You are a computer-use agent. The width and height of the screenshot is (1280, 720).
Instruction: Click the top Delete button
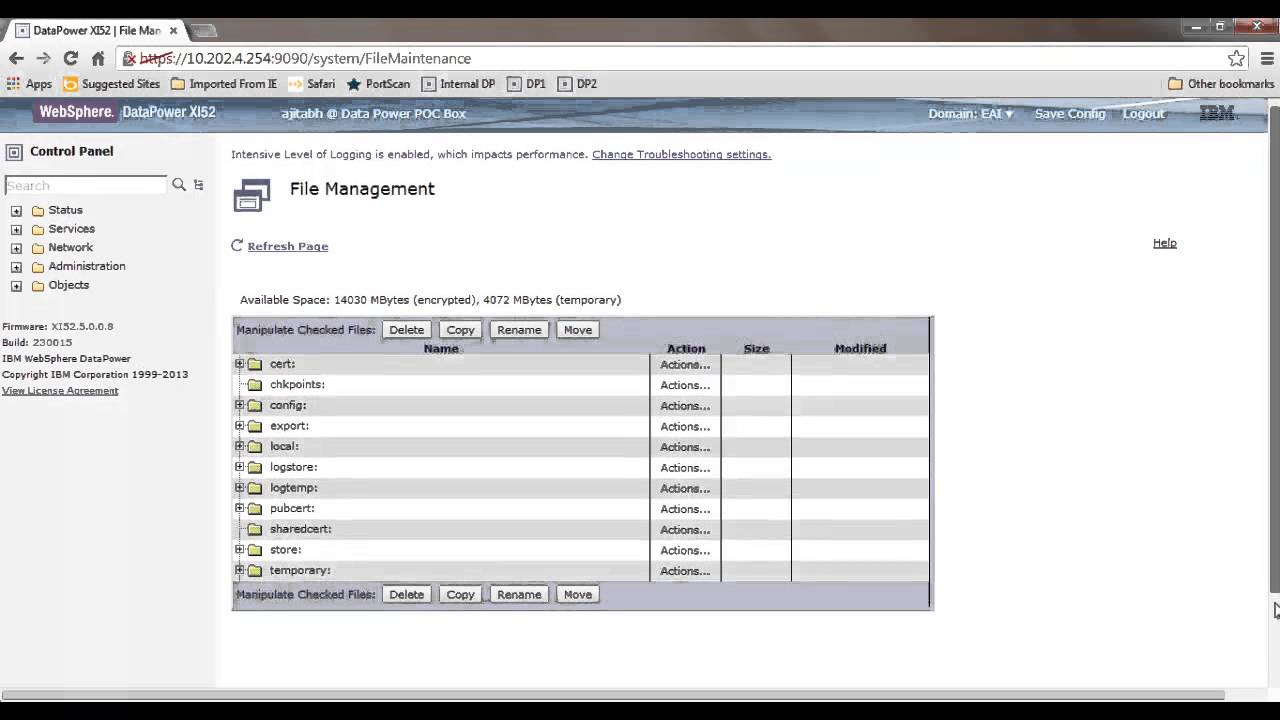[406, 330]
